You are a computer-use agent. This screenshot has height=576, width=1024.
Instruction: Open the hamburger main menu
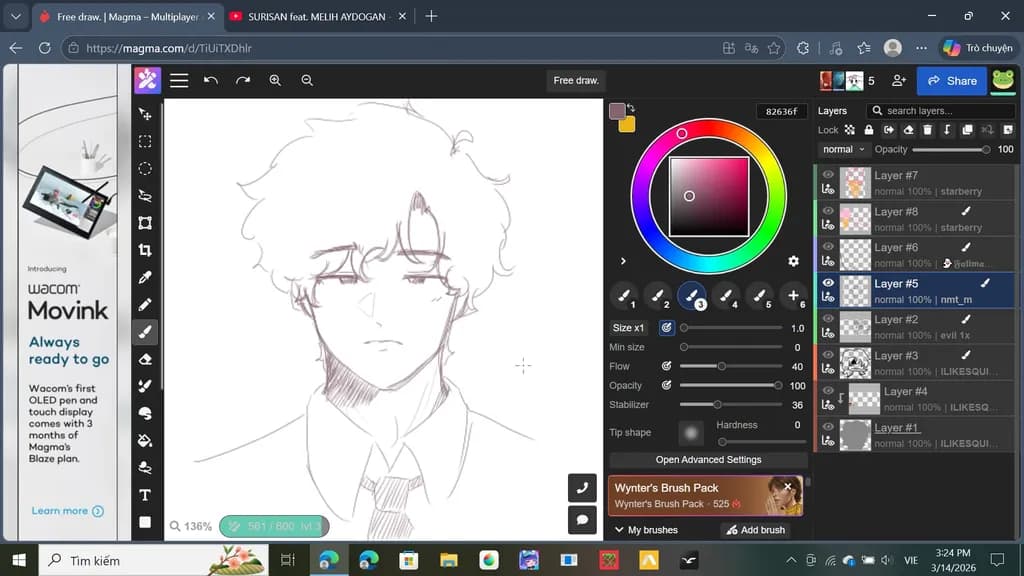click(x=179, y=80)
